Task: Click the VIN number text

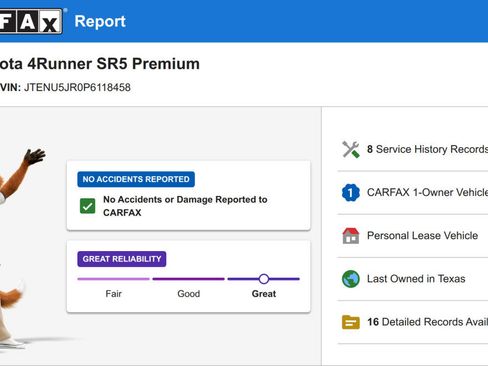Action: pos(77,87)
